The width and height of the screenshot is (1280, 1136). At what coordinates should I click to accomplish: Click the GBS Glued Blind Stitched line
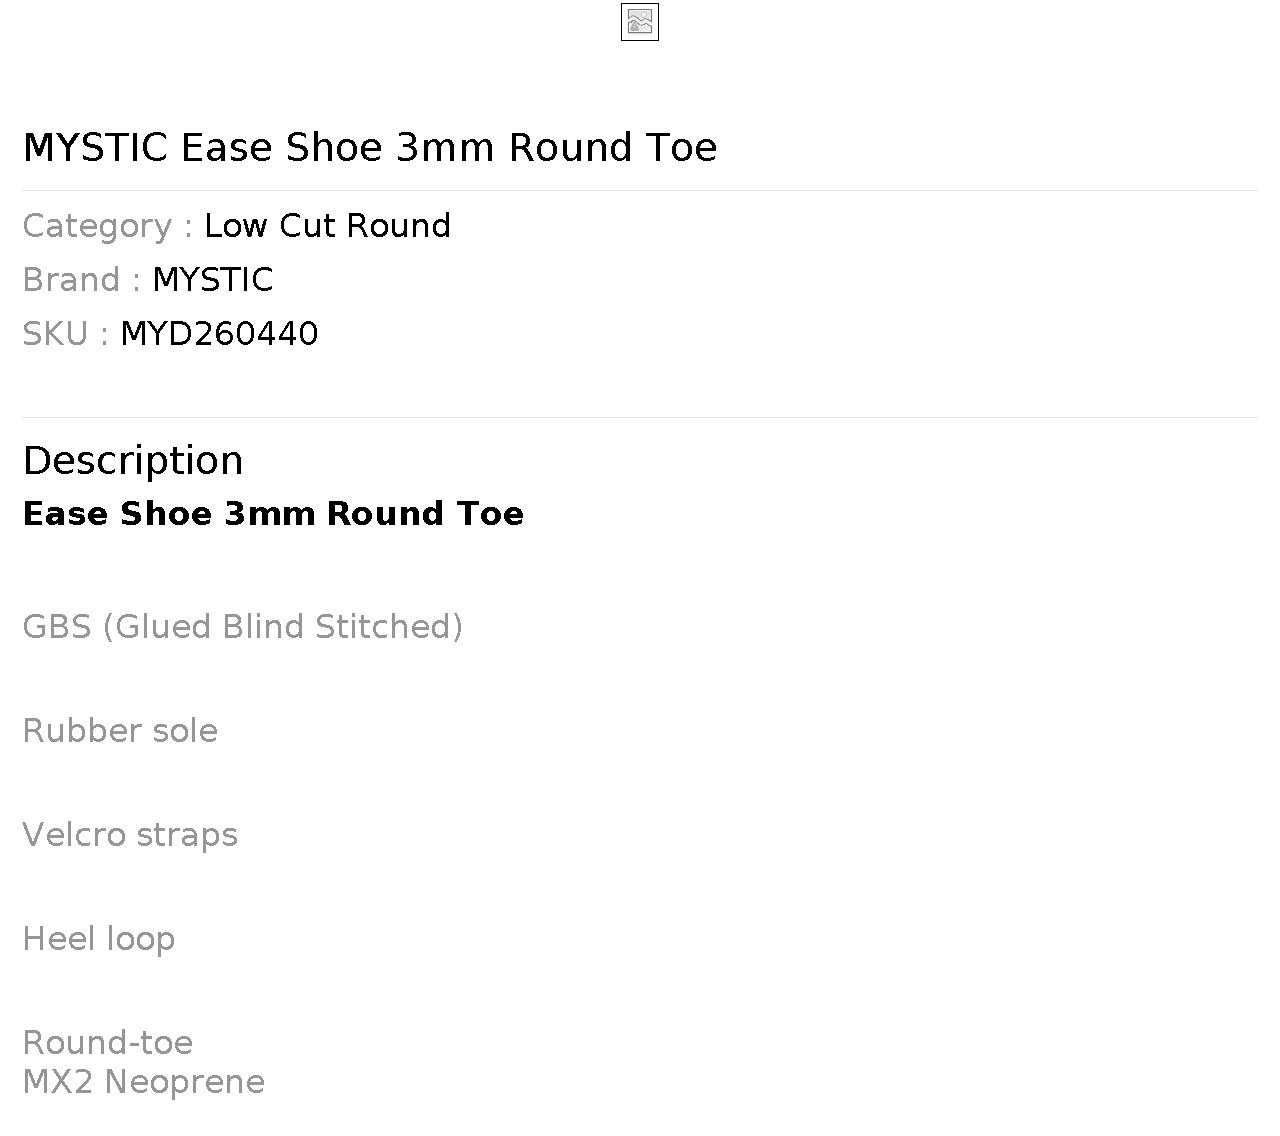click(x=242, y=627)
